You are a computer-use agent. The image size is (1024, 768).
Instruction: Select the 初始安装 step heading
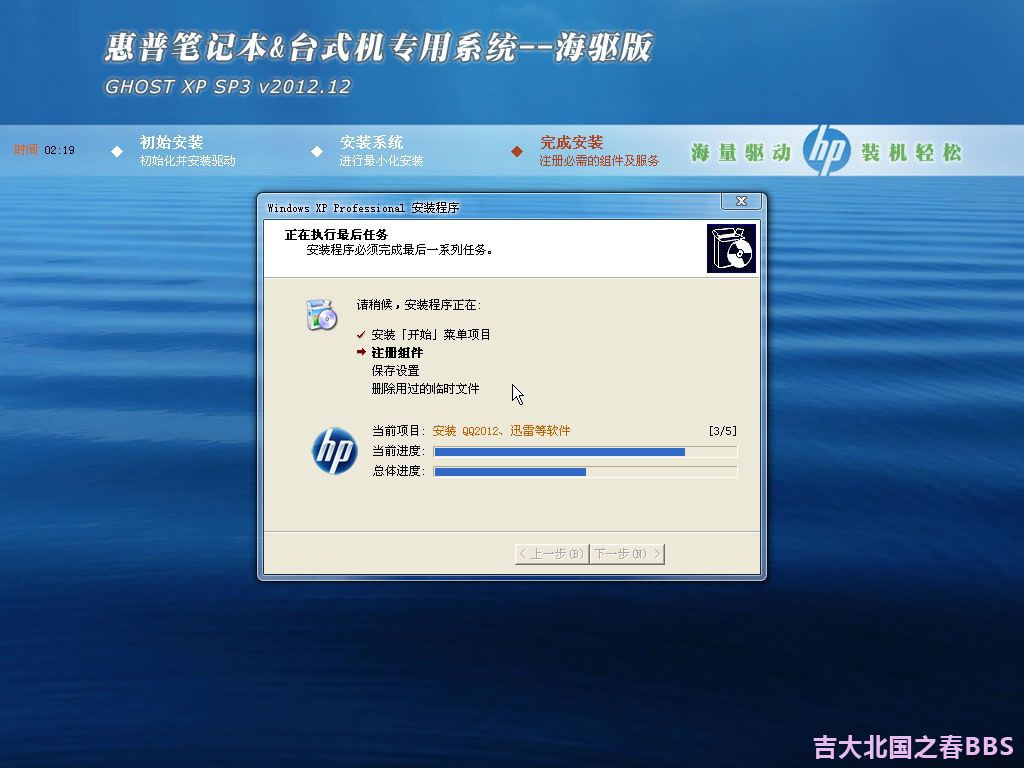171,142
